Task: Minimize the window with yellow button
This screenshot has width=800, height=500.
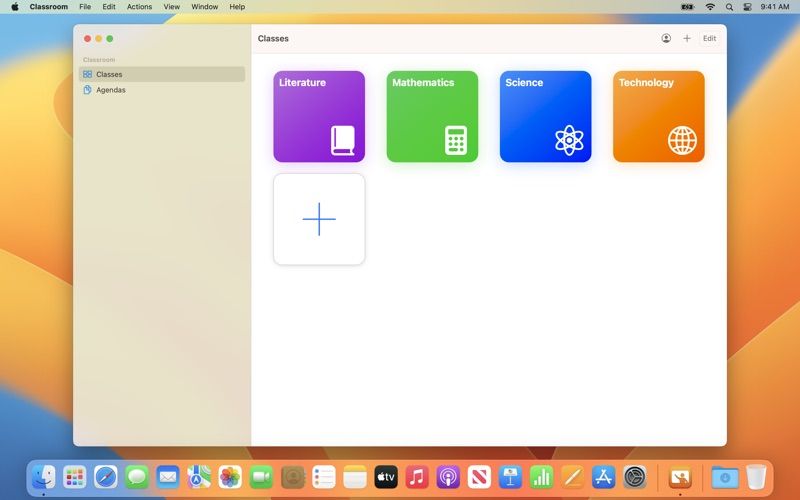Action: 98,39
